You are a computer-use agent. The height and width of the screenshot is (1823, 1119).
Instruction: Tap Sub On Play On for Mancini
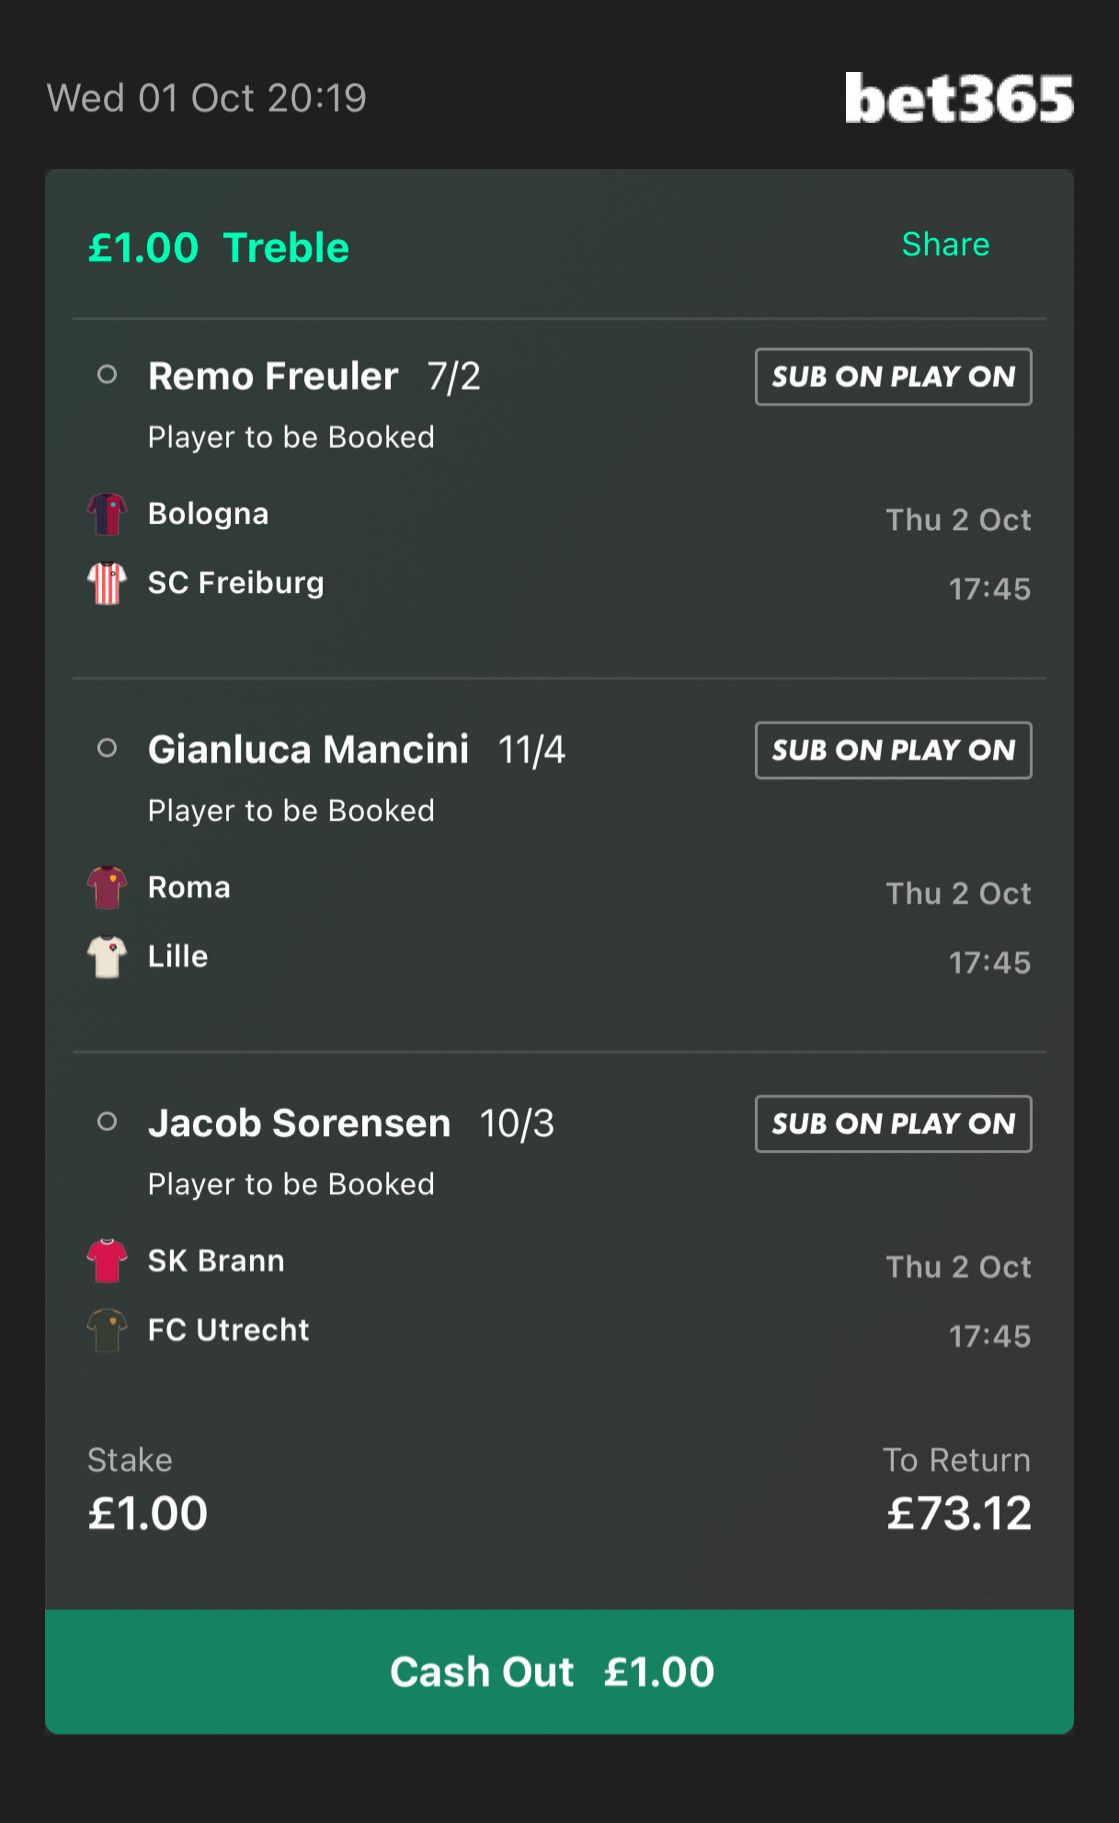pyautogui.click(x=893, y=750)
